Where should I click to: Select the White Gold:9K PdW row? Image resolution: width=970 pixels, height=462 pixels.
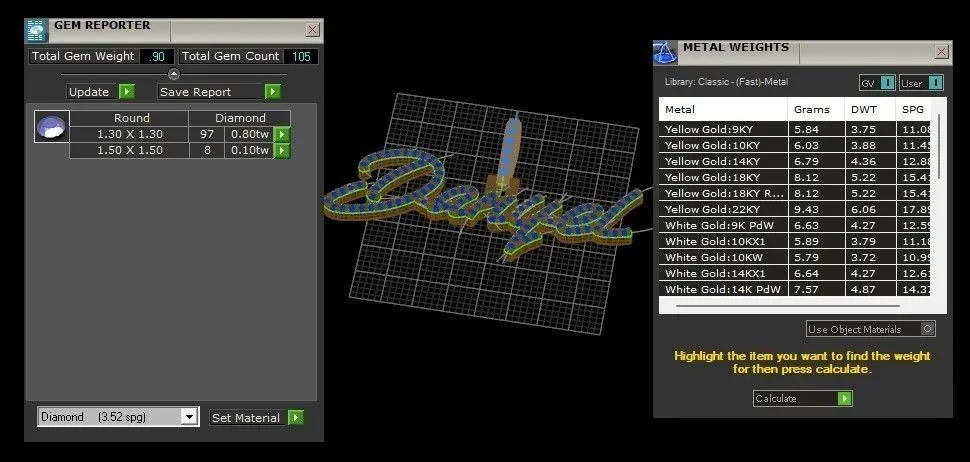(x=795, y=225)
